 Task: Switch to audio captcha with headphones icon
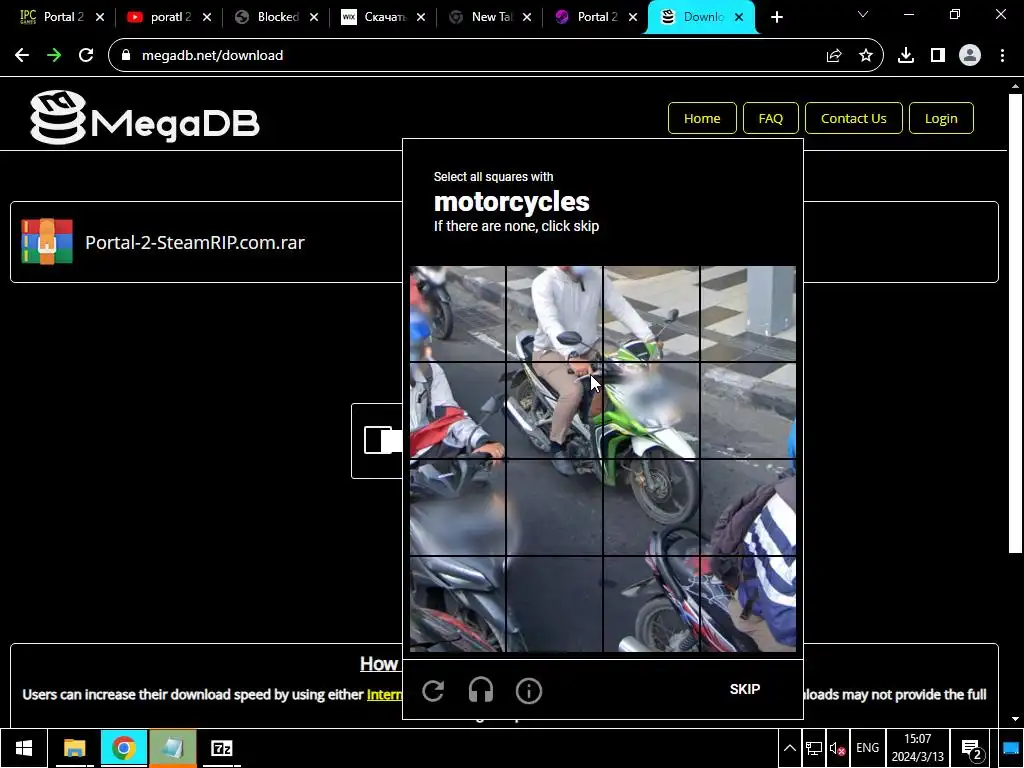[x=481, y=690]
